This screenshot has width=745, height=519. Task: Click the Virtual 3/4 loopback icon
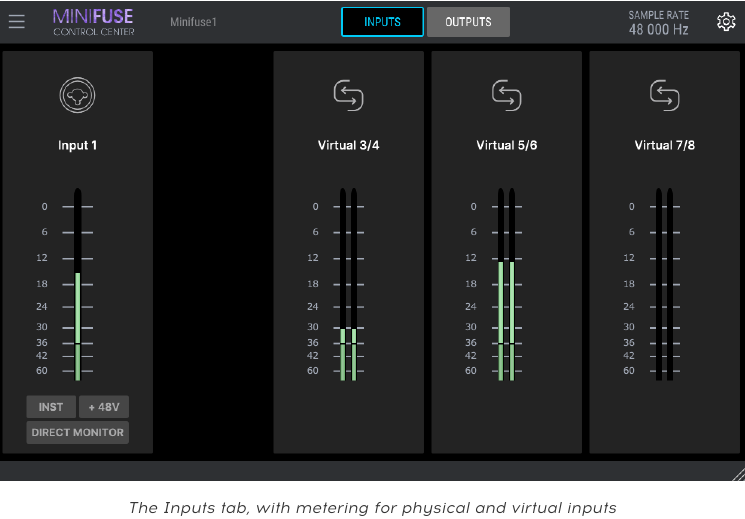pyautogui.click(x=348, y=95)
